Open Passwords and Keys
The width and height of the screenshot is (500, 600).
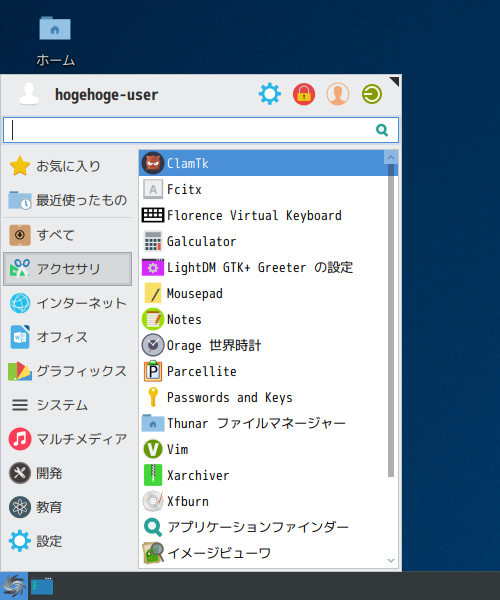pyautogui.click(x=263, y=398)
